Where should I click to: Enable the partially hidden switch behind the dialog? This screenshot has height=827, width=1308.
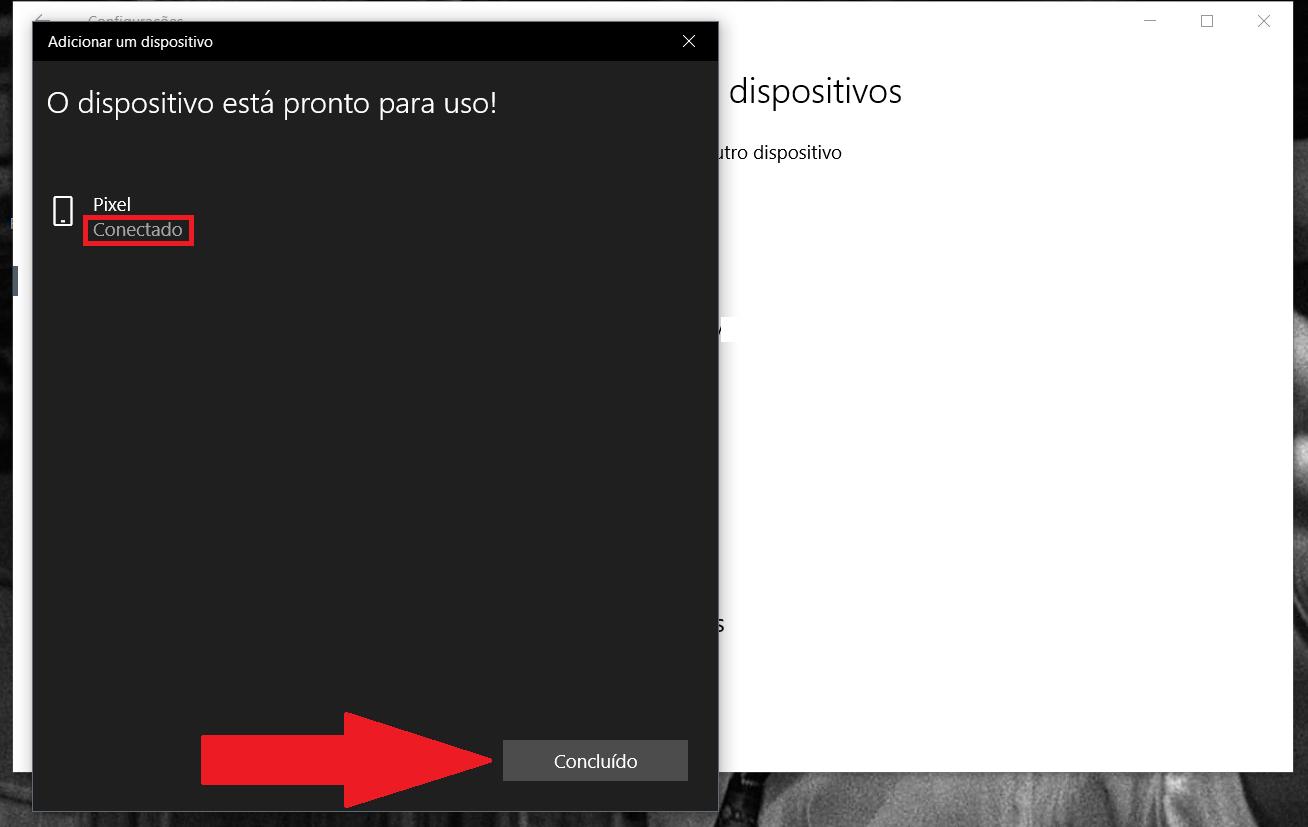(x=722, y=328)
